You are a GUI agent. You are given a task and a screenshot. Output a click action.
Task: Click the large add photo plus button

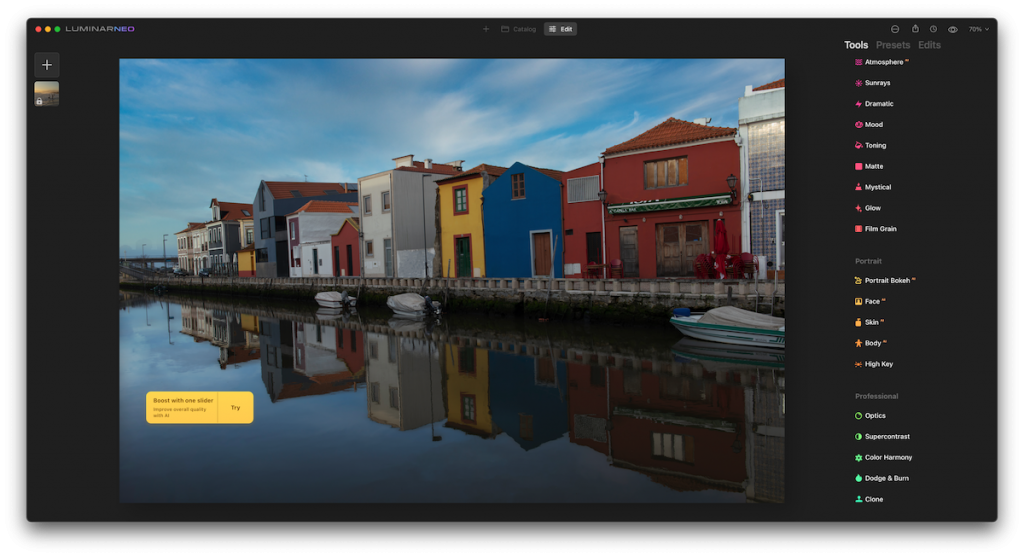(x=47, y=65)
